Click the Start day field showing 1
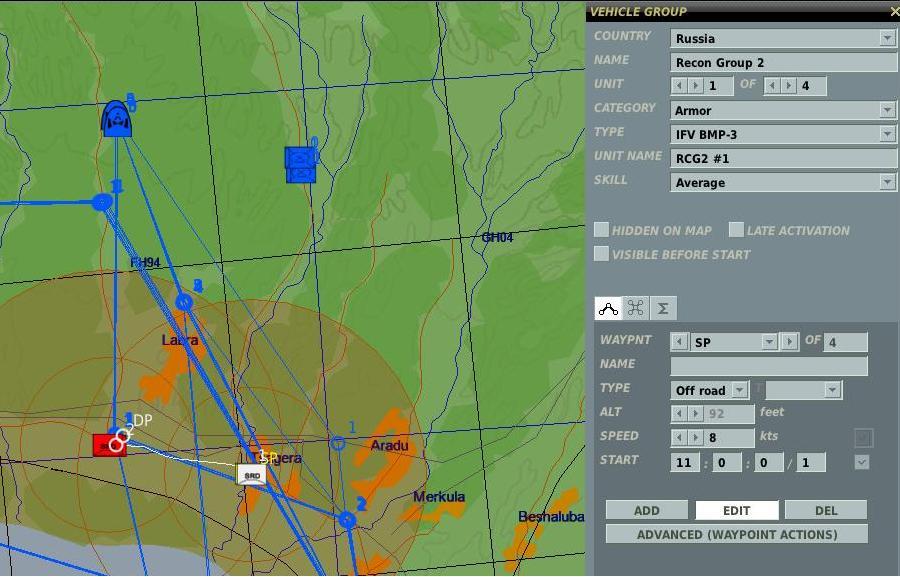This screenshot has width=900, height=577. point(811,462)
